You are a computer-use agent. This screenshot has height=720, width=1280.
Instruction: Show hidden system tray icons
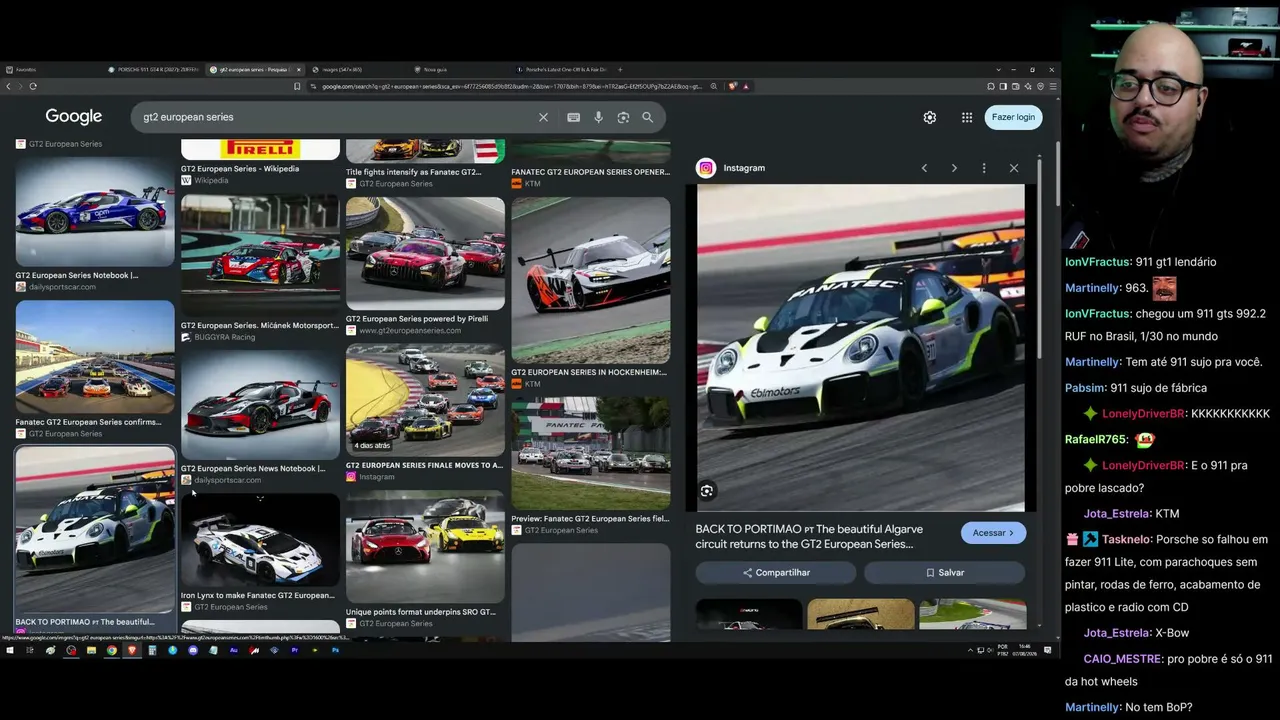tap(970, 650)
